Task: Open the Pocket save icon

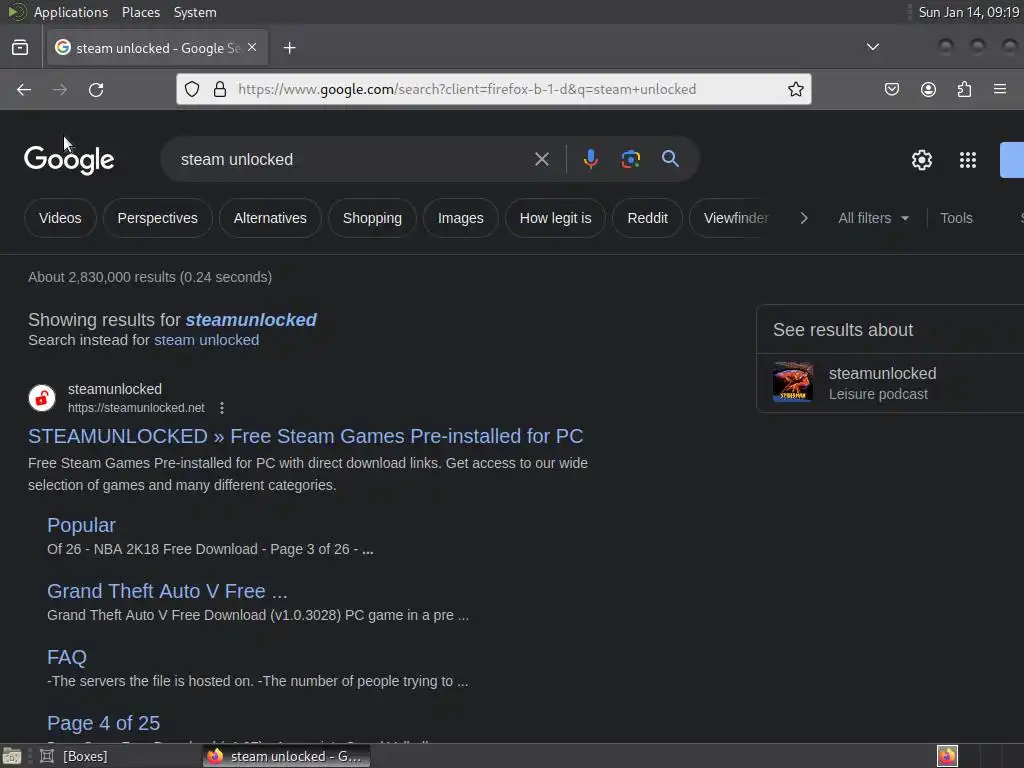Action: tap(891, 89)
